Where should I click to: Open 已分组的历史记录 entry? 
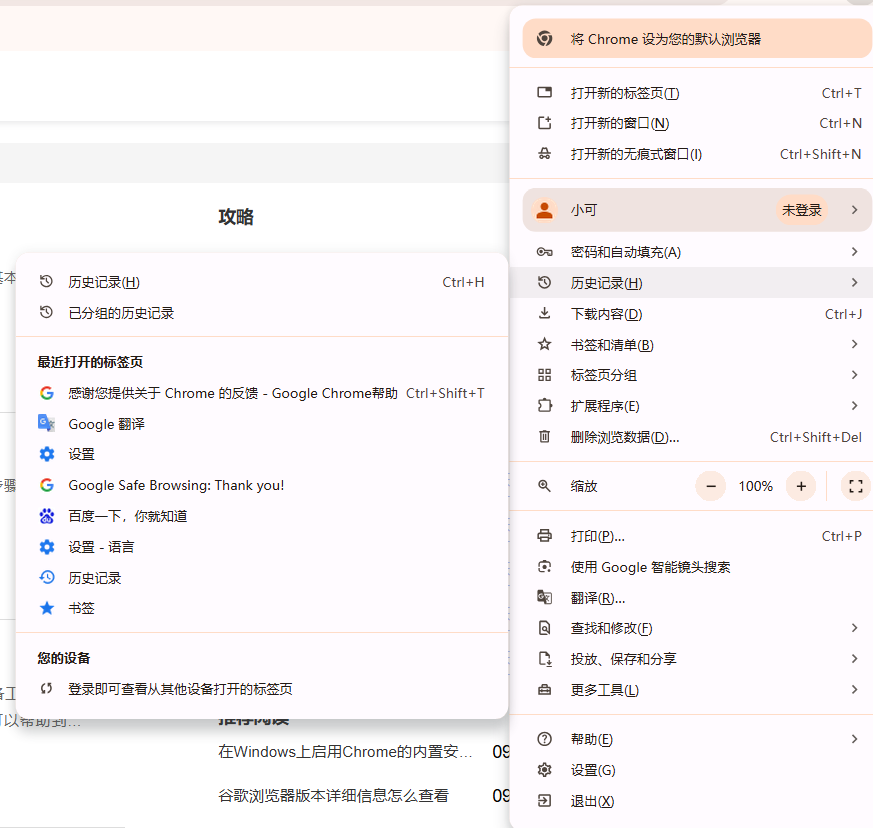click(x=262, y=313)
